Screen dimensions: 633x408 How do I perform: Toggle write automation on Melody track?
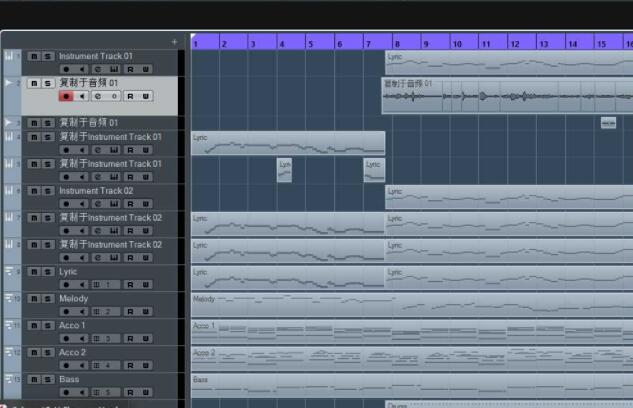pyautogui.click(x=145, y=312)
